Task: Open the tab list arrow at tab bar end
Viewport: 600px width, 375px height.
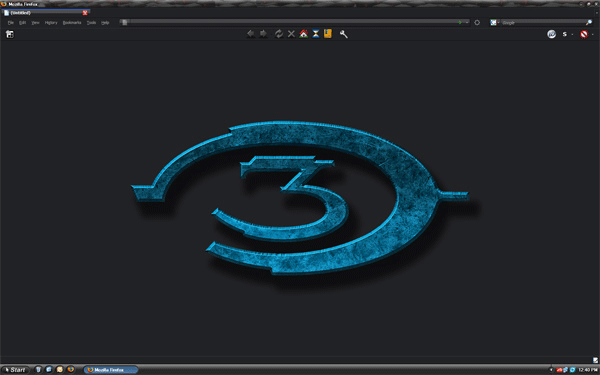Action: (597, 13)
